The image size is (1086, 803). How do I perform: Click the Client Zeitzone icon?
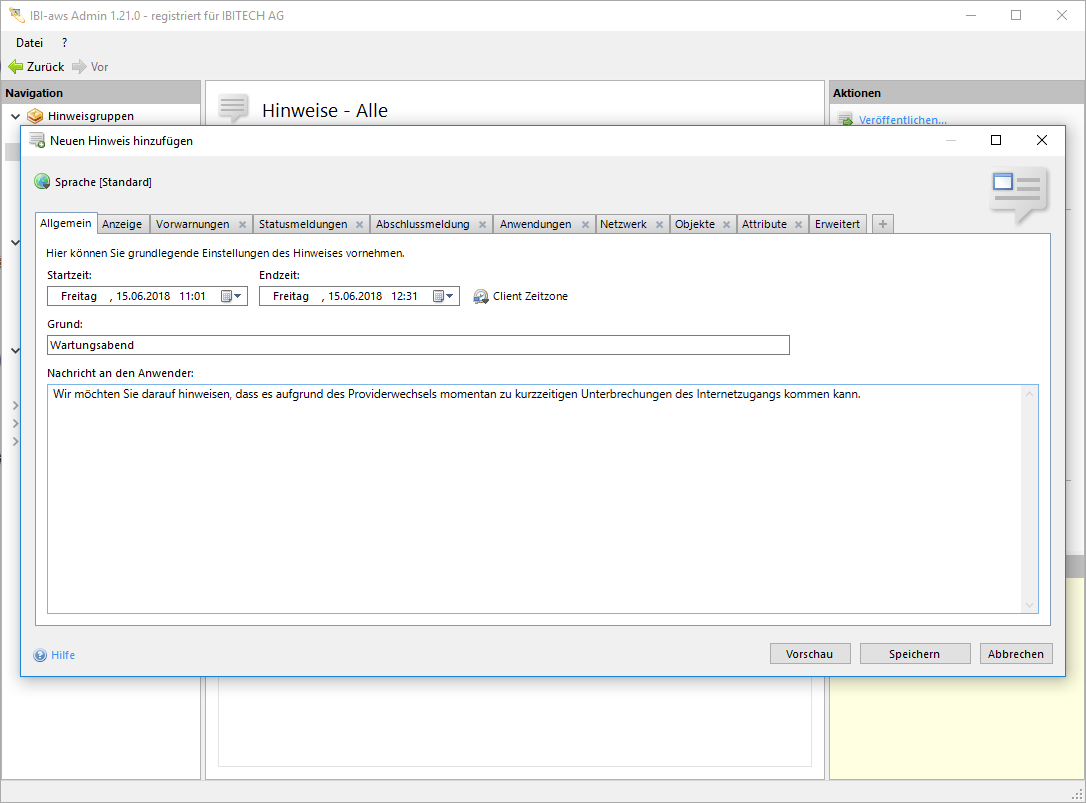(481, 297)
